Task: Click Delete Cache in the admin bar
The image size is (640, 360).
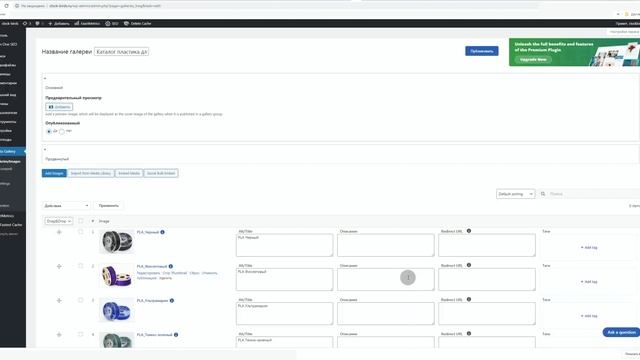Action: pyautogui.click(x=138, y=23)
